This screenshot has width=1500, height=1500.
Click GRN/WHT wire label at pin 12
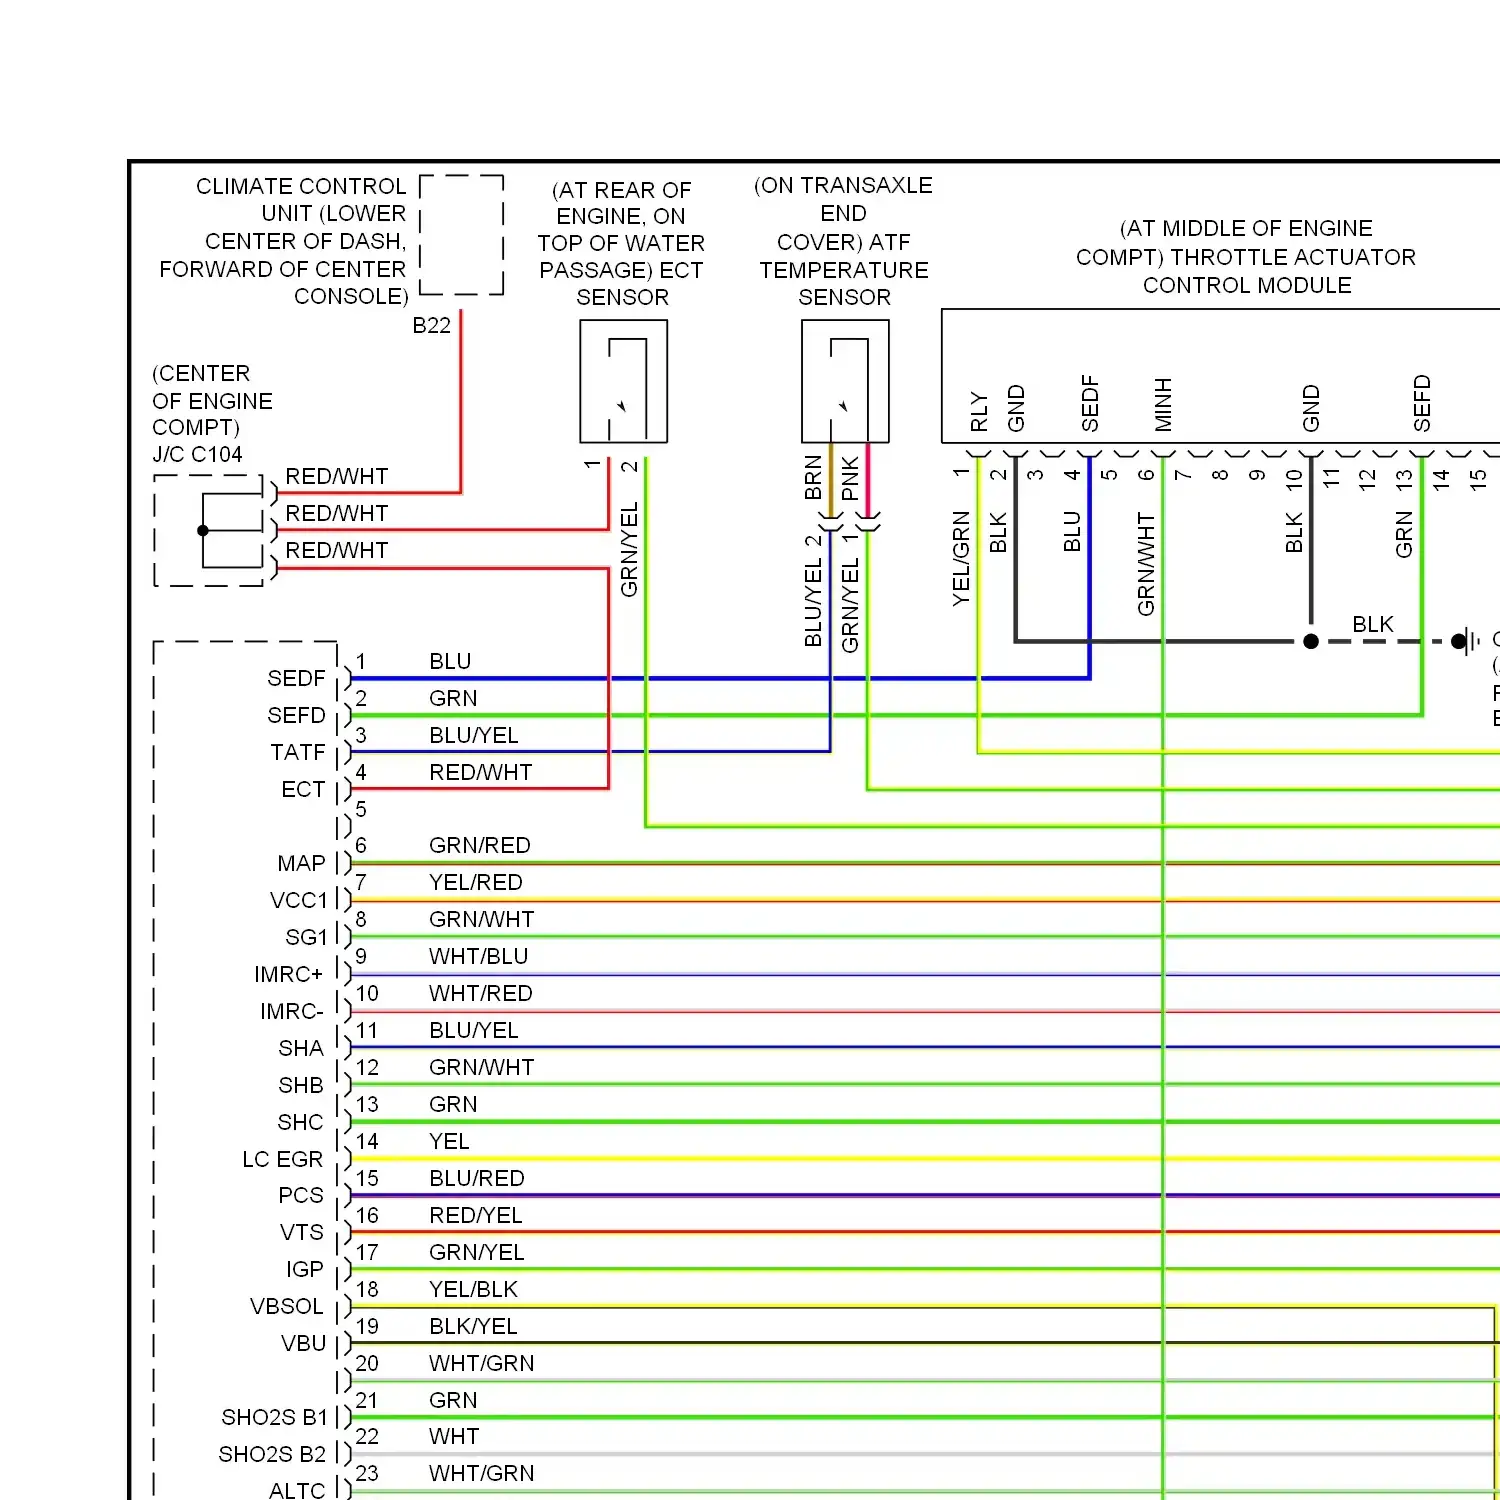tap(482, 1067)
